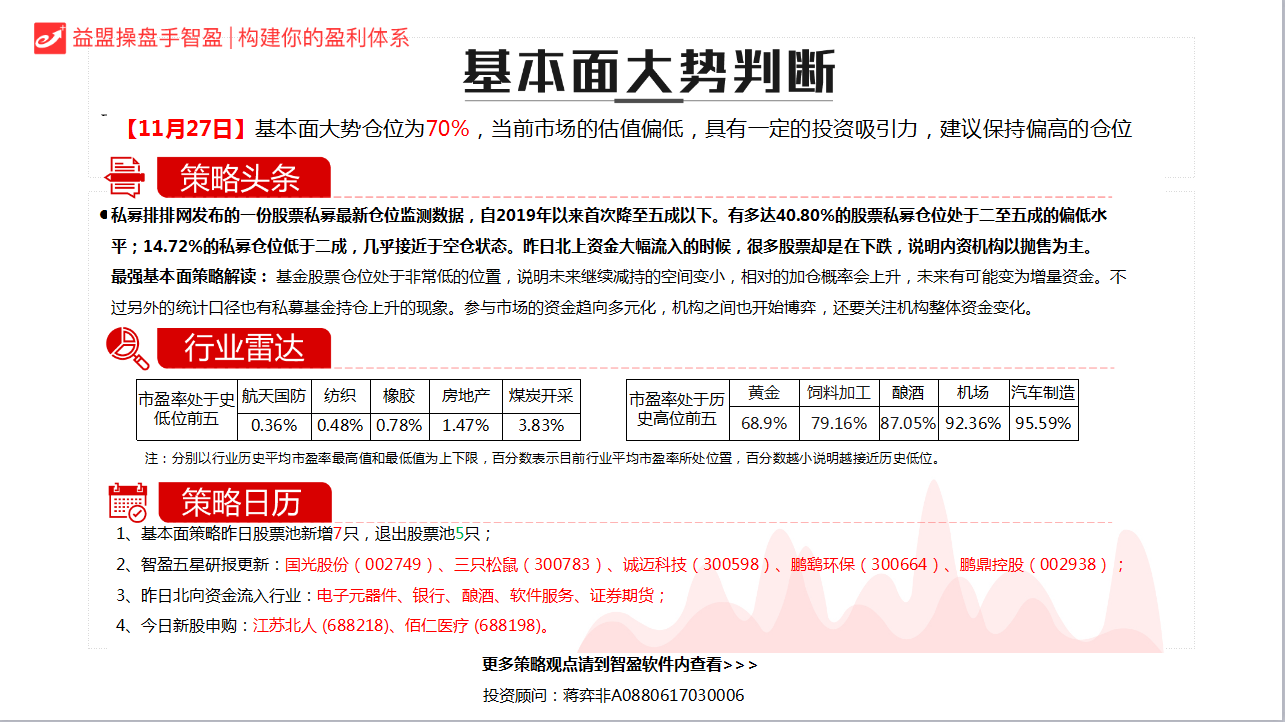
Task: Select the 航天国防 cell in low-PE table
Action: [274, 395]
